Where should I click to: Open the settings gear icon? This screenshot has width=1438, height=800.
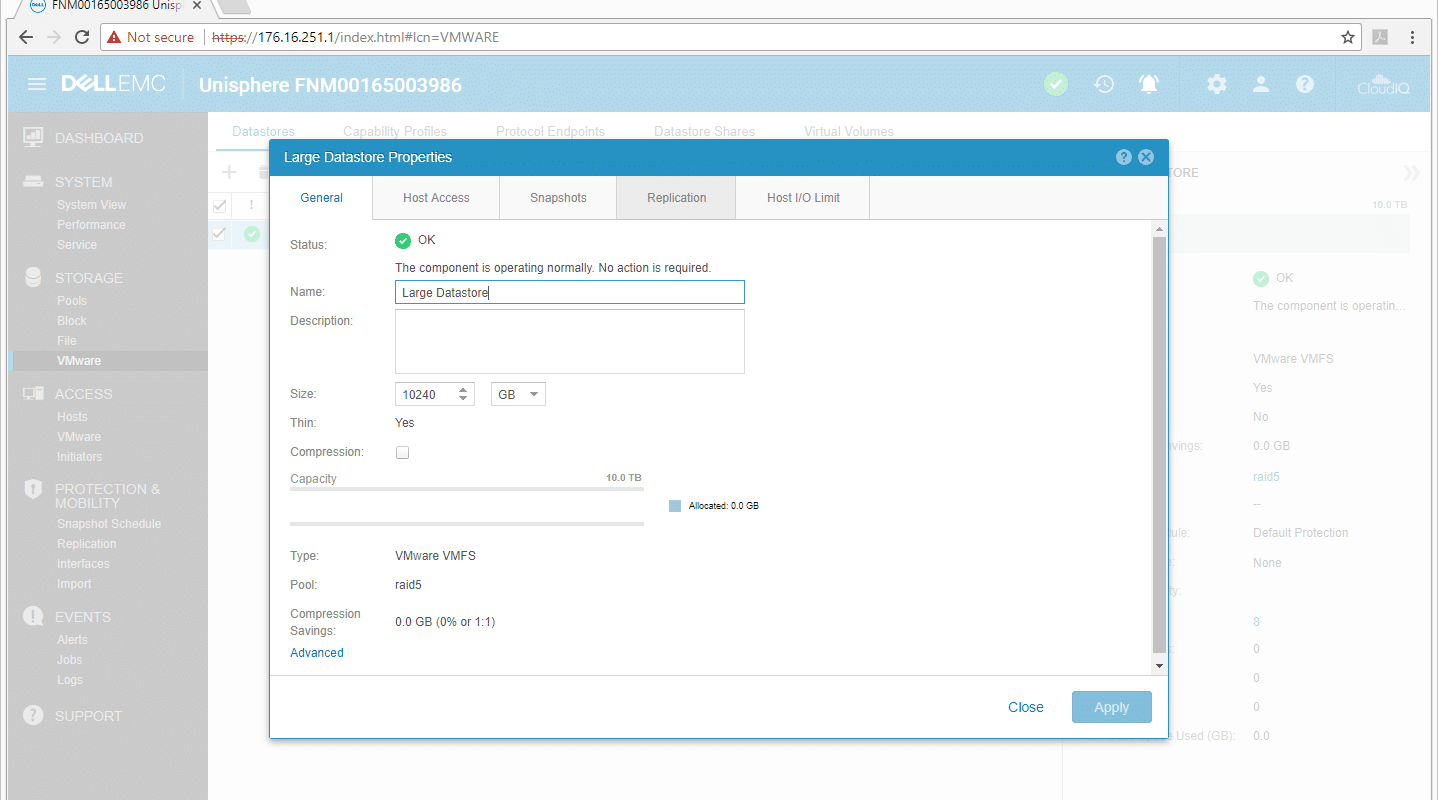pos(1216,84)
